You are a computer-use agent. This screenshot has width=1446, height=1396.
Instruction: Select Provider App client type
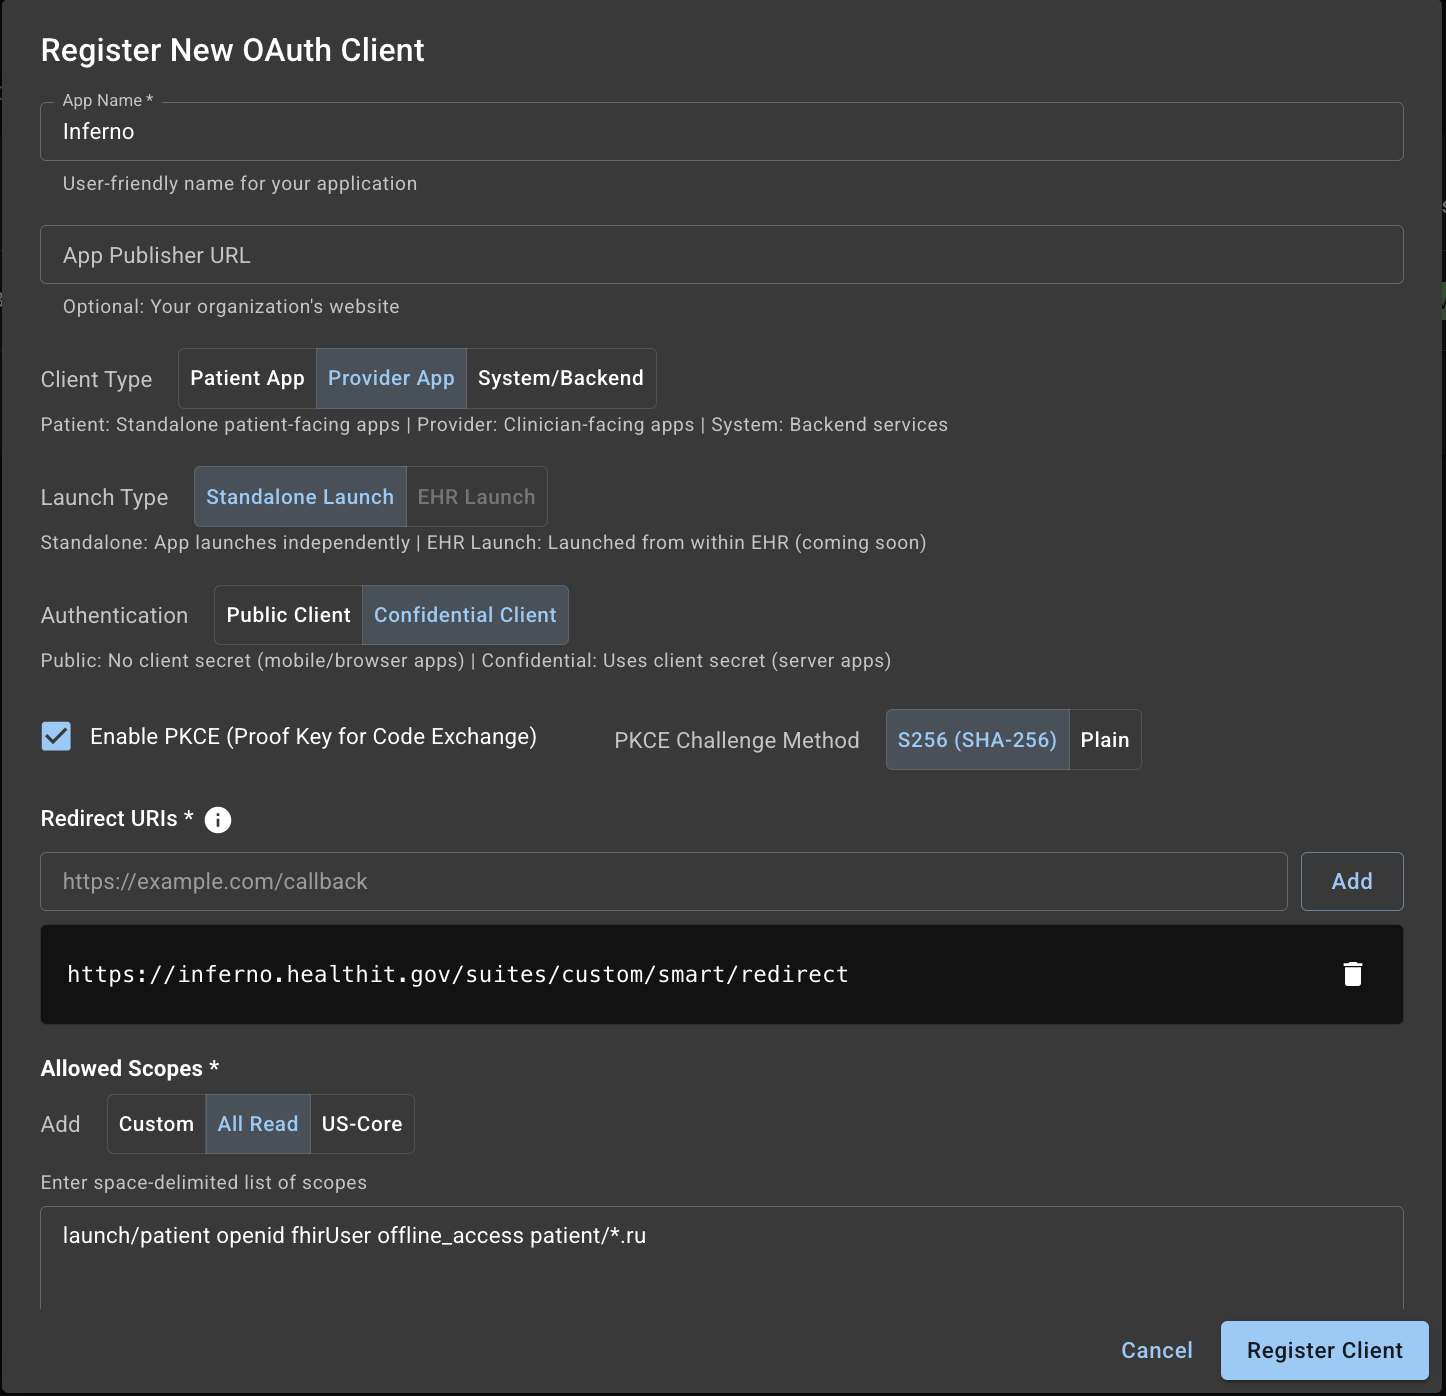(391, 378)
